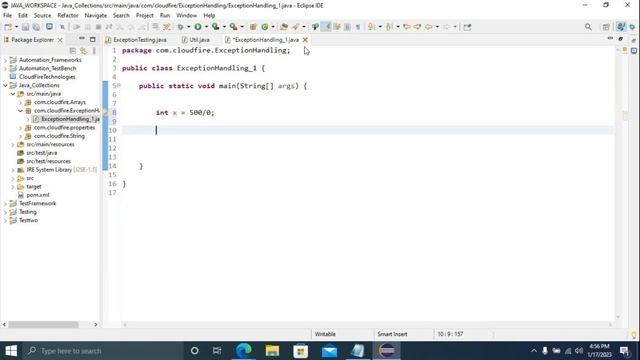Expand the com.cloudfire.properties package
Viewport: 640px width, 360px height.
coord(20,128)
